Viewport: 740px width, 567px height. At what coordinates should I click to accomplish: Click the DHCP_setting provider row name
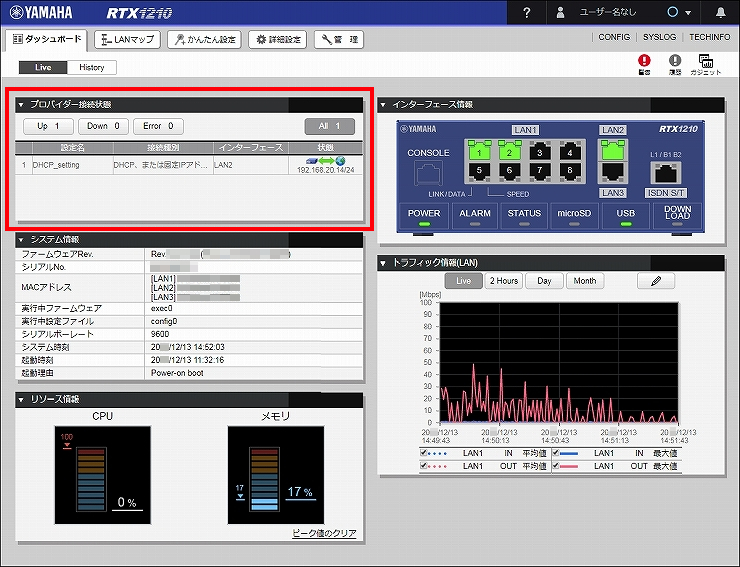(x=56, y=165)
